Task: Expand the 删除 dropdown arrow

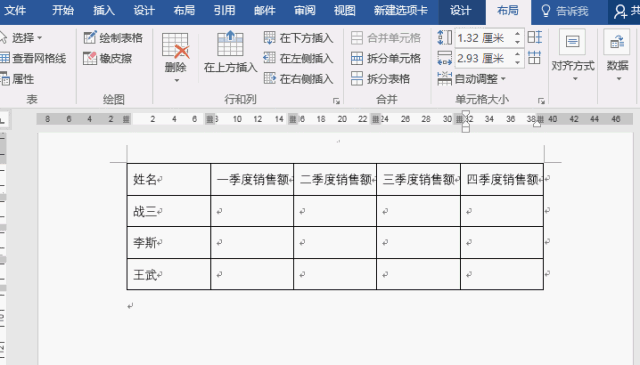Action: [x=176, y=80]
